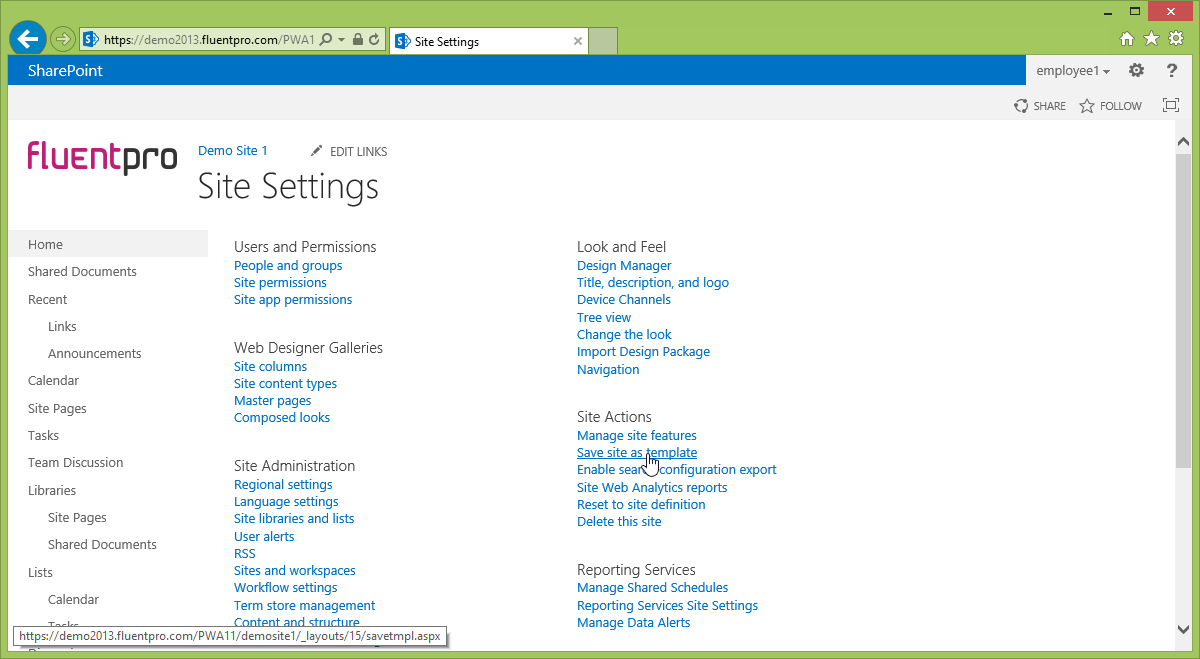
Task: Toggle focus on content icon
Action: [1171, 105]
